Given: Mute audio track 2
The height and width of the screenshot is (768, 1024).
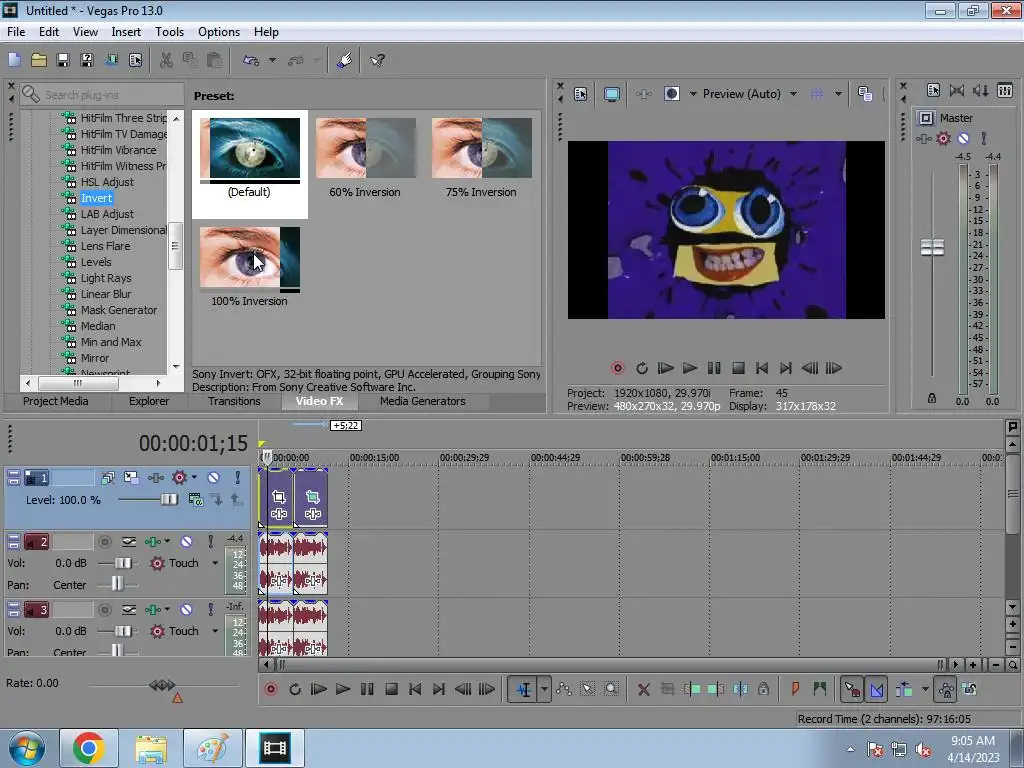Looking at the screenshot, I should coord(186,541).
